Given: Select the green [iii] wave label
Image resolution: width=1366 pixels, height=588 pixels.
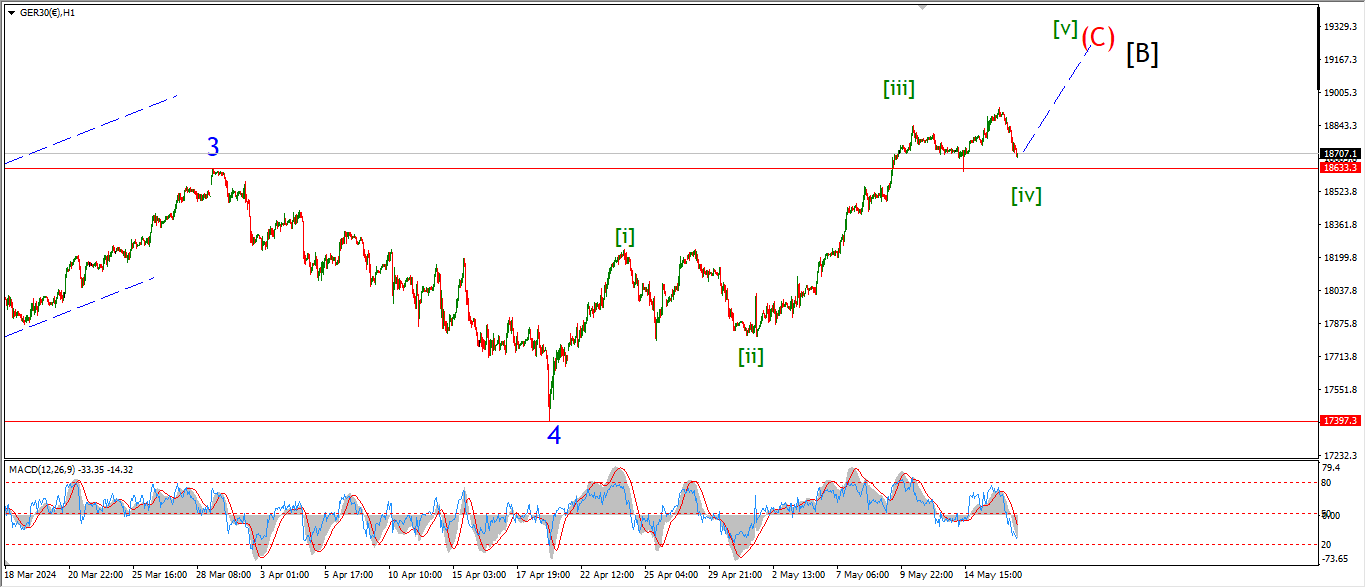Looking at the screenshot, I should click(898, 89).
